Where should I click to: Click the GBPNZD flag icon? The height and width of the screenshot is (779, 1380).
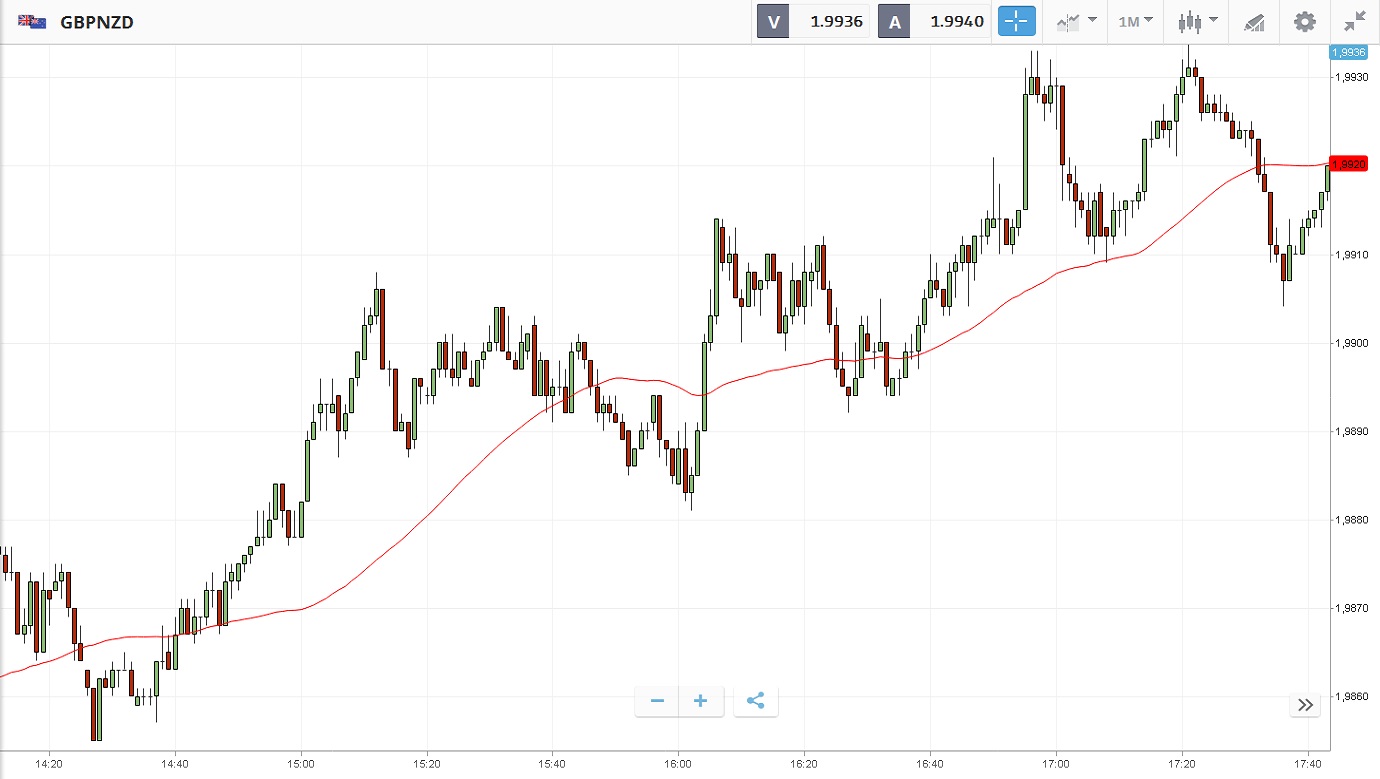(32, 21)
